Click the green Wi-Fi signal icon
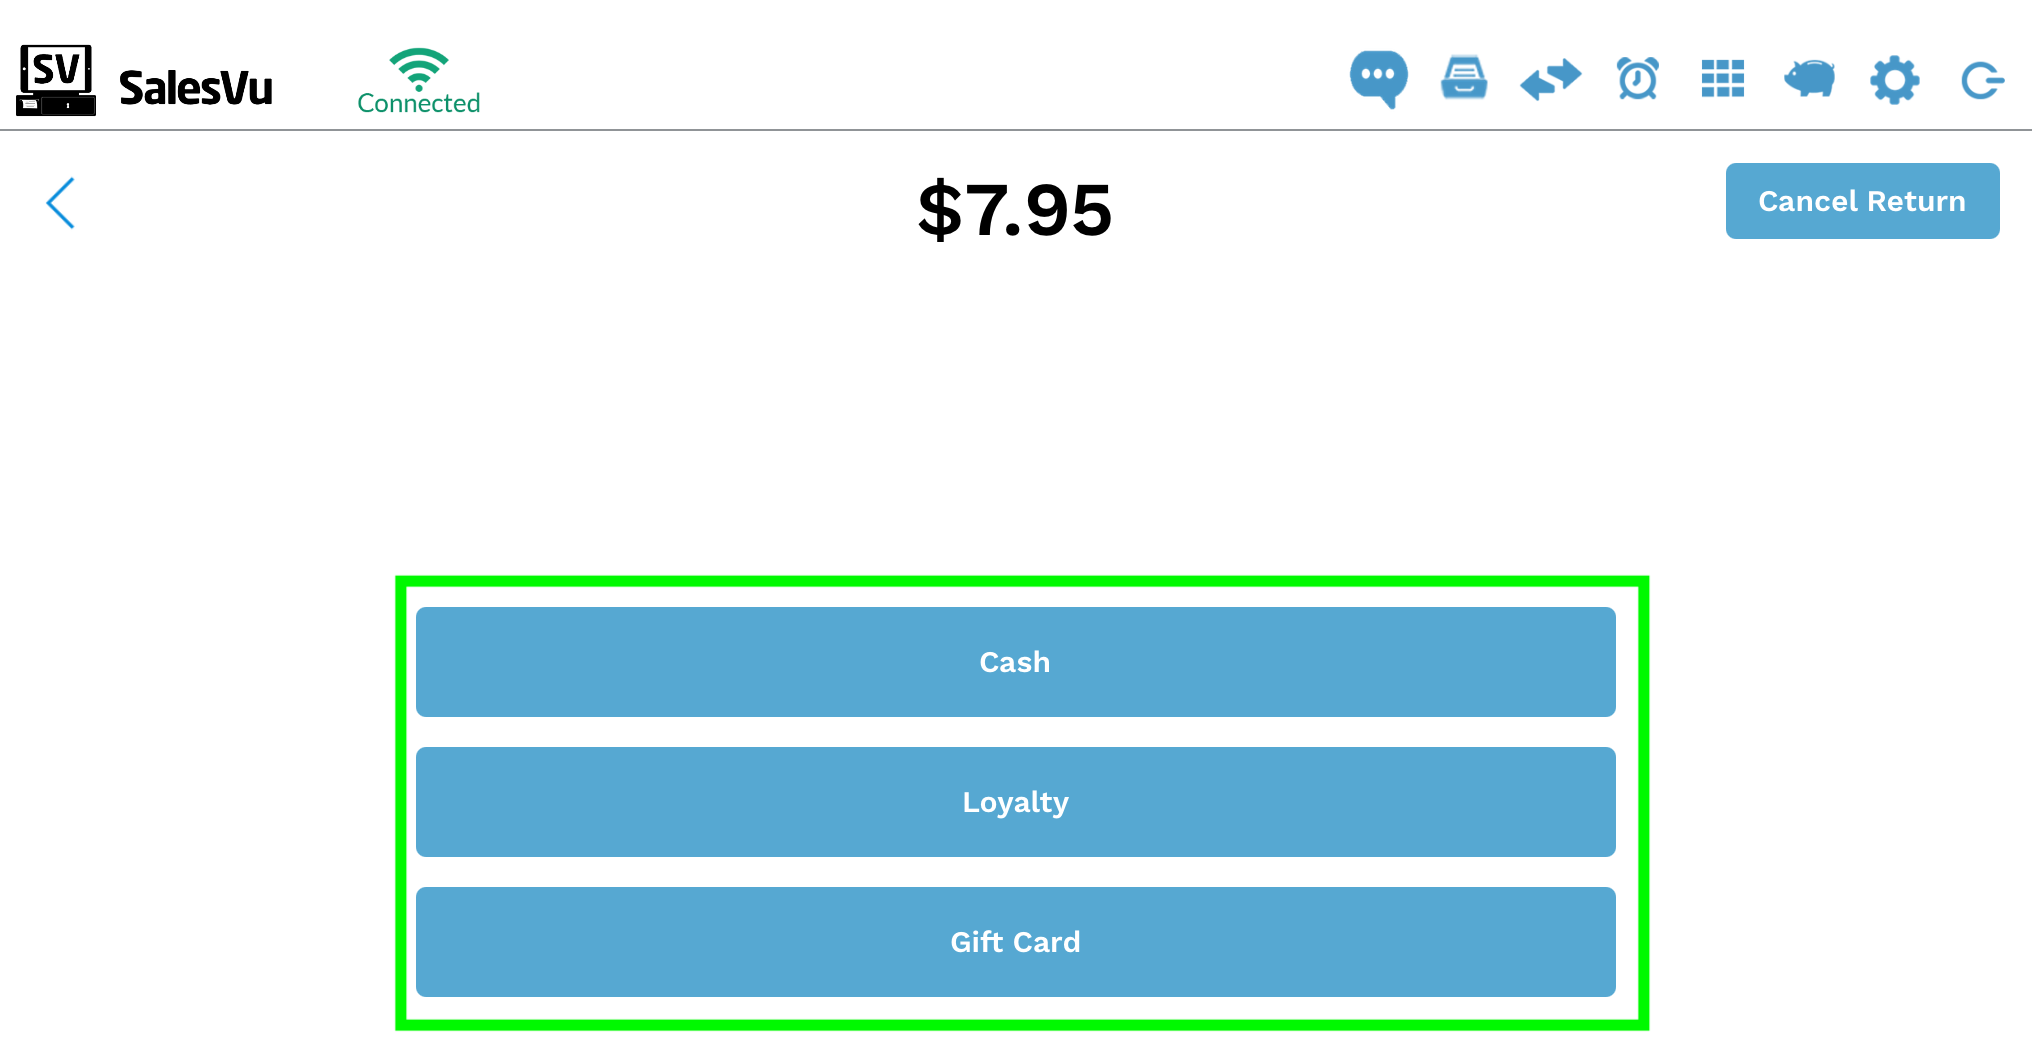The image size is (2032, 1050). (x=418, y=68)
